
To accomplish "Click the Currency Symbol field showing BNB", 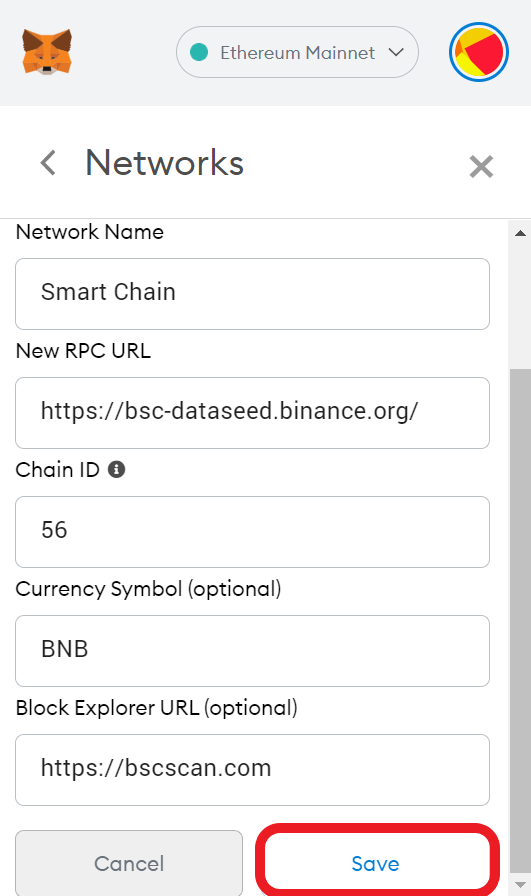I will tap(253, 651).
